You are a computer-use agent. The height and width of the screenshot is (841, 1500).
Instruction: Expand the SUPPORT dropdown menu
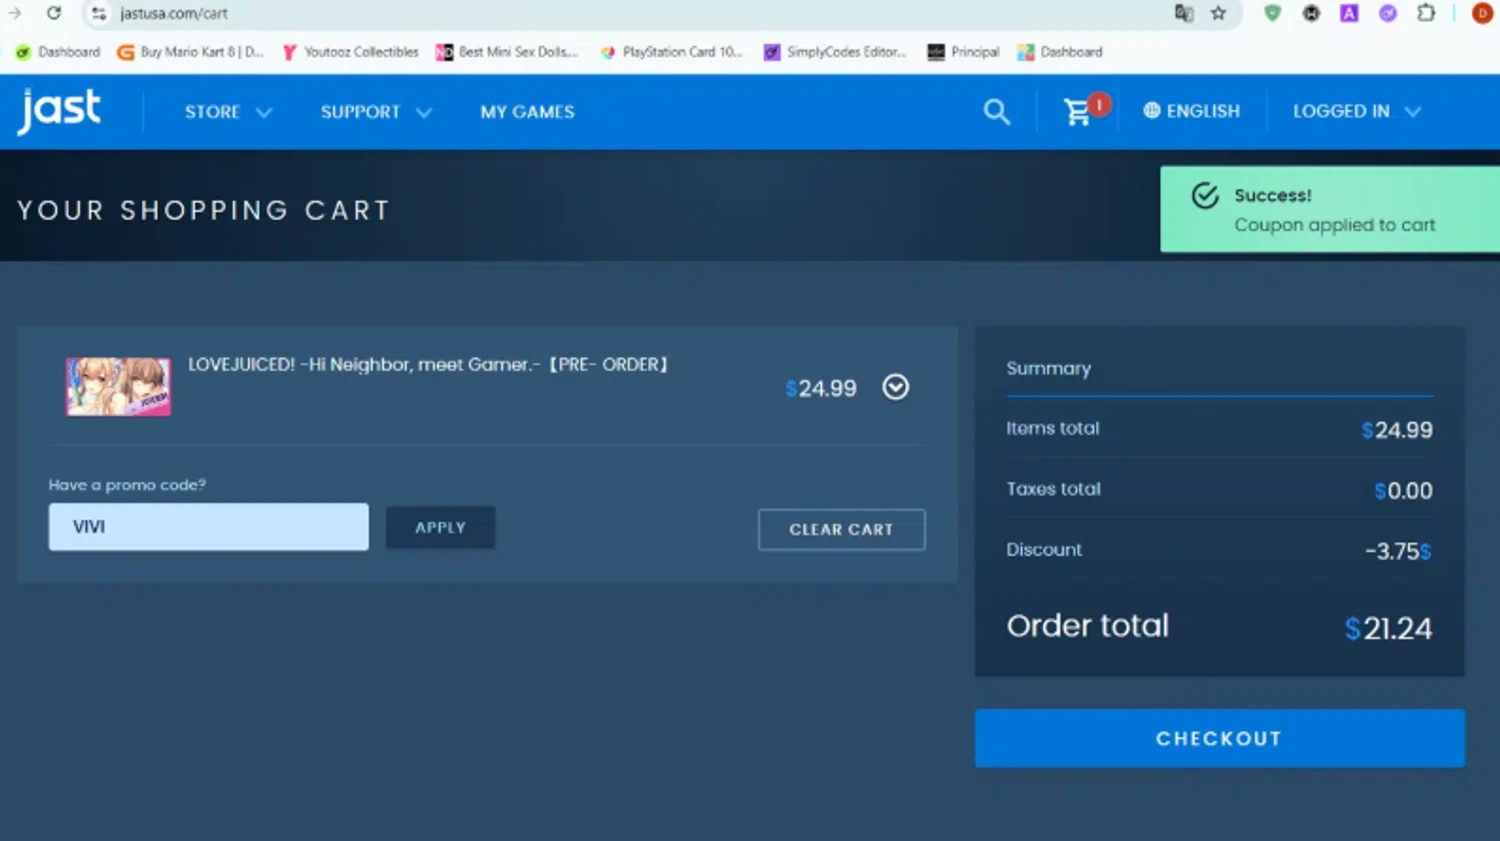[x=376, y=112]
